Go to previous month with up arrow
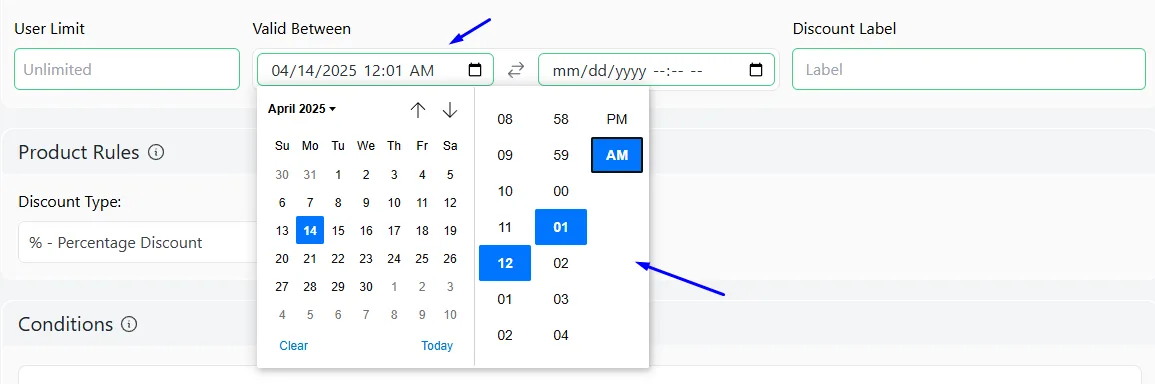Image resolution: width=1155 pixels, height=384 pixels. pos(418,111)
